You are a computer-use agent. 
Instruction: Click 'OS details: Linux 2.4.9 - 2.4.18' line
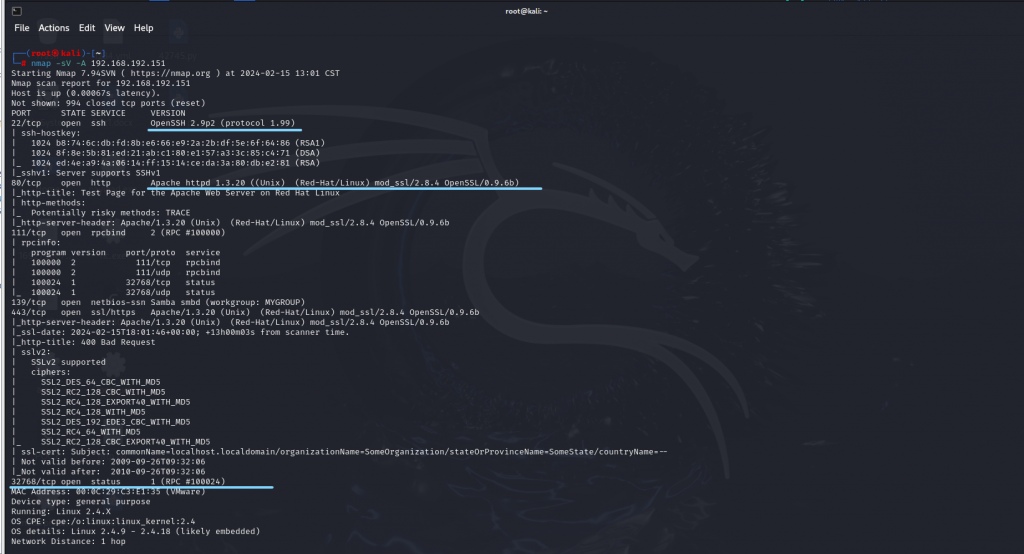135,532
